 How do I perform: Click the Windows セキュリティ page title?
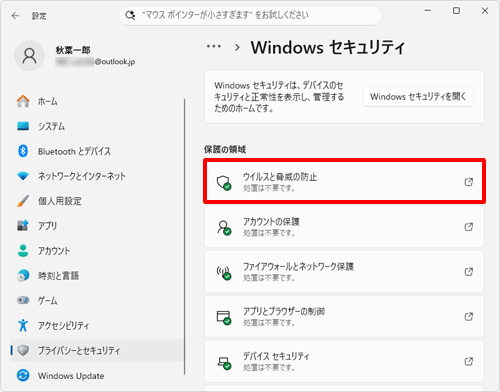[328, 47]
